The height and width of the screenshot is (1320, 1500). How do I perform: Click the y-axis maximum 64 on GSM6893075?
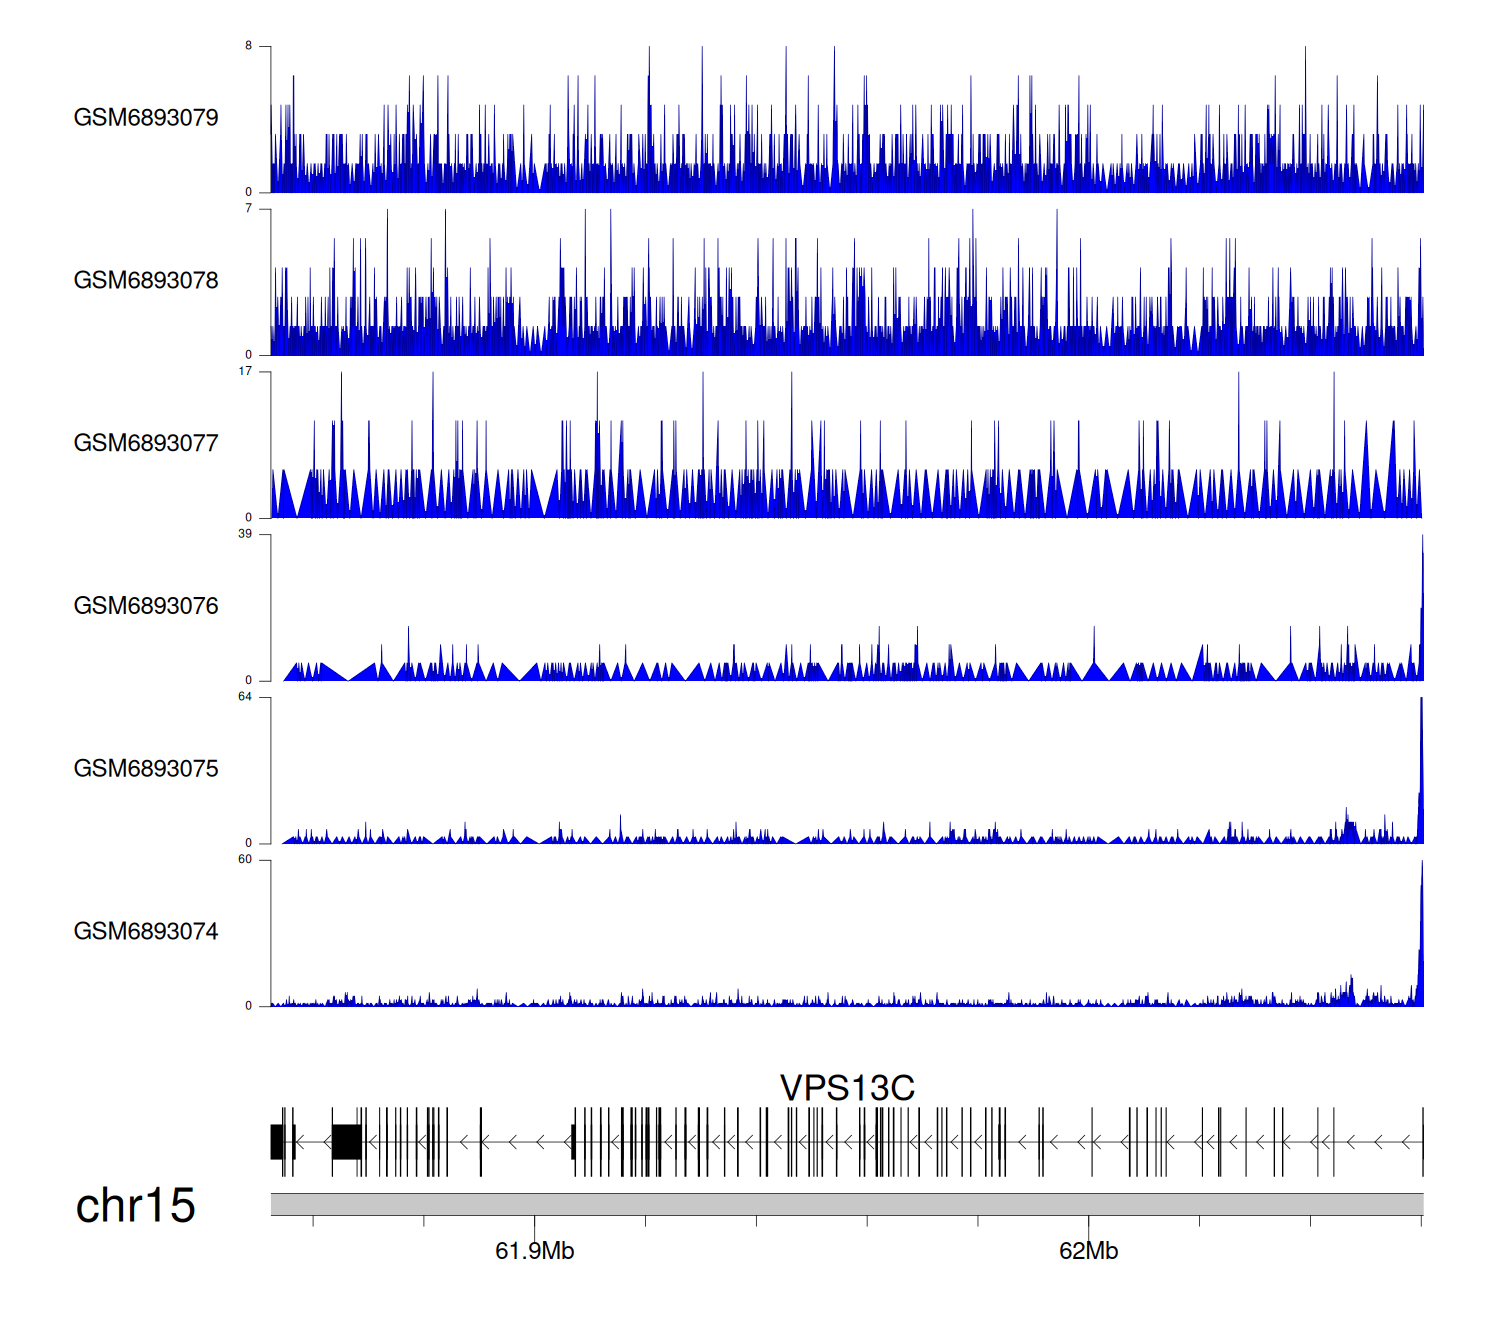coord(245,697)
